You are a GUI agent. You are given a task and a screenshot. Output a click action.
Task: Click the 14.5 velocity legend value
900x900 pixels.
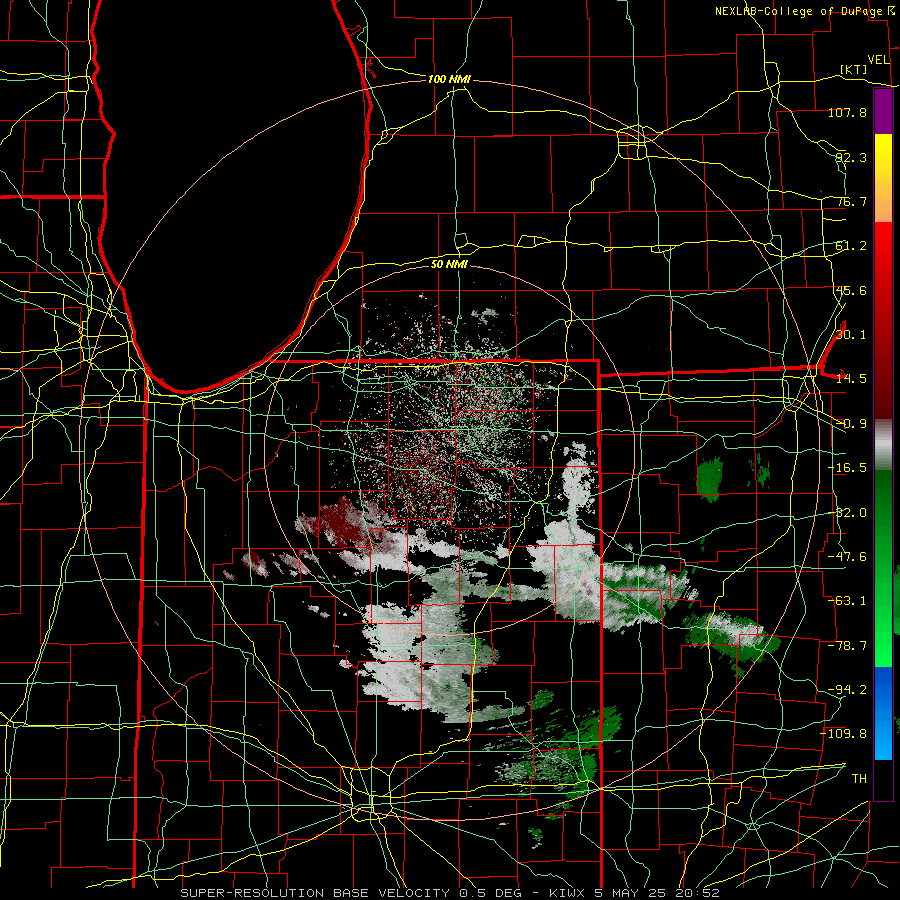[x=851, y=379]
